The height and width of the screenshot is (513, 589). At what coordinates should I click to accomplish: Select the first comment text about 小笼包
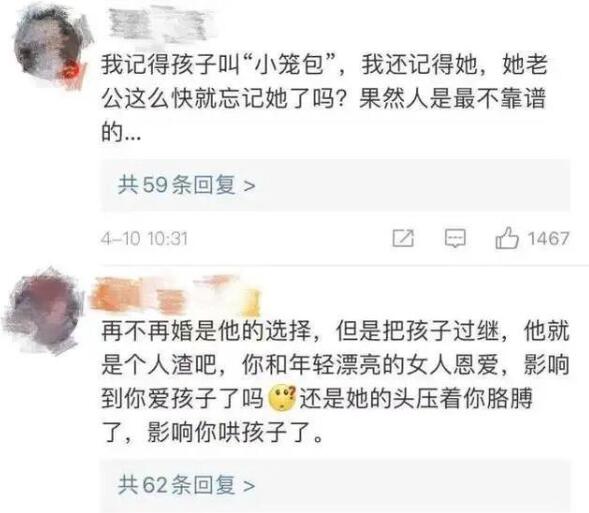pos(324,98)
